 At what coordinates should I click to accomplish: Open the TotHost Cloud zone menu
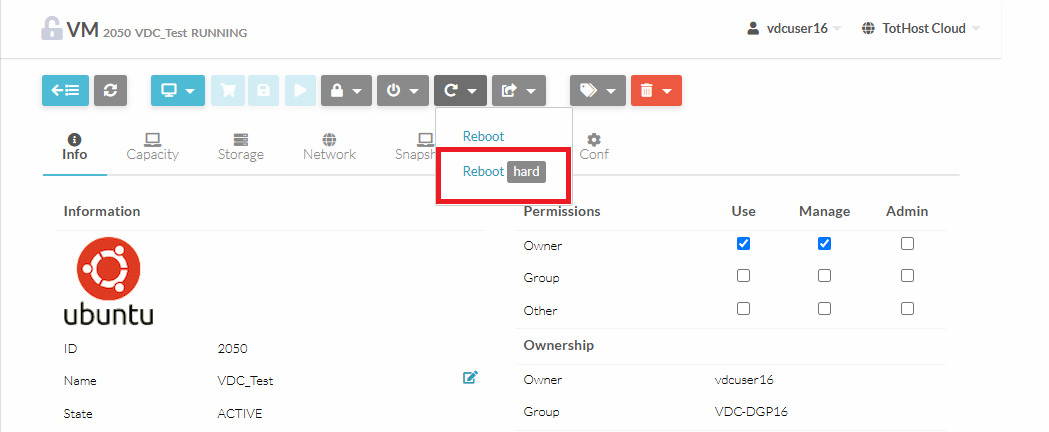pos(919,28)
